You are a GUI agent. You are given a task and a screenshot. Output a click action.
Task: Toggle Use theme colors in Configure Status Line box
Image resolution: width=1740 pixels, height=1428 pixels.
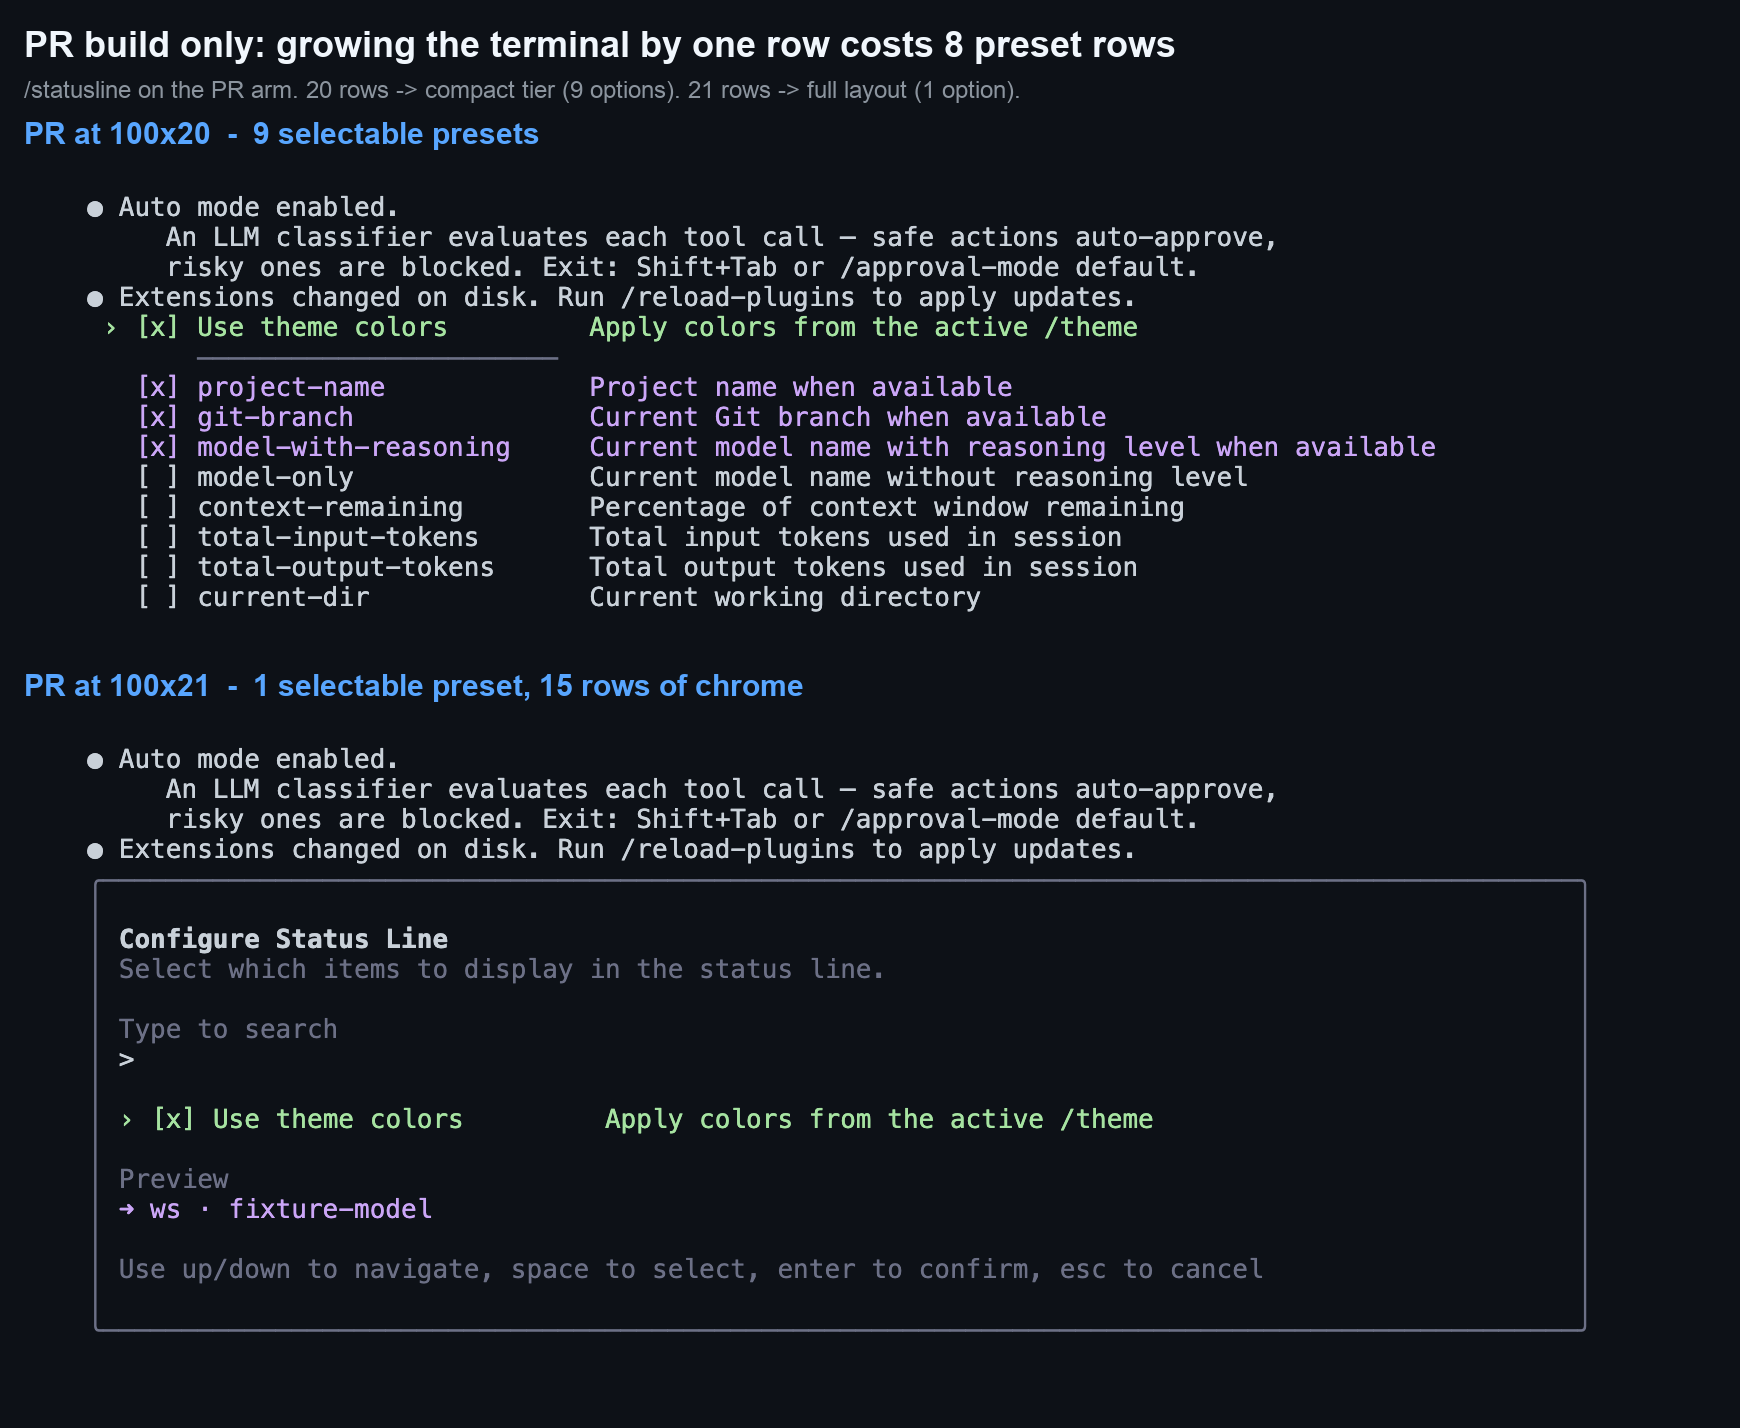tap(174, 1119)
